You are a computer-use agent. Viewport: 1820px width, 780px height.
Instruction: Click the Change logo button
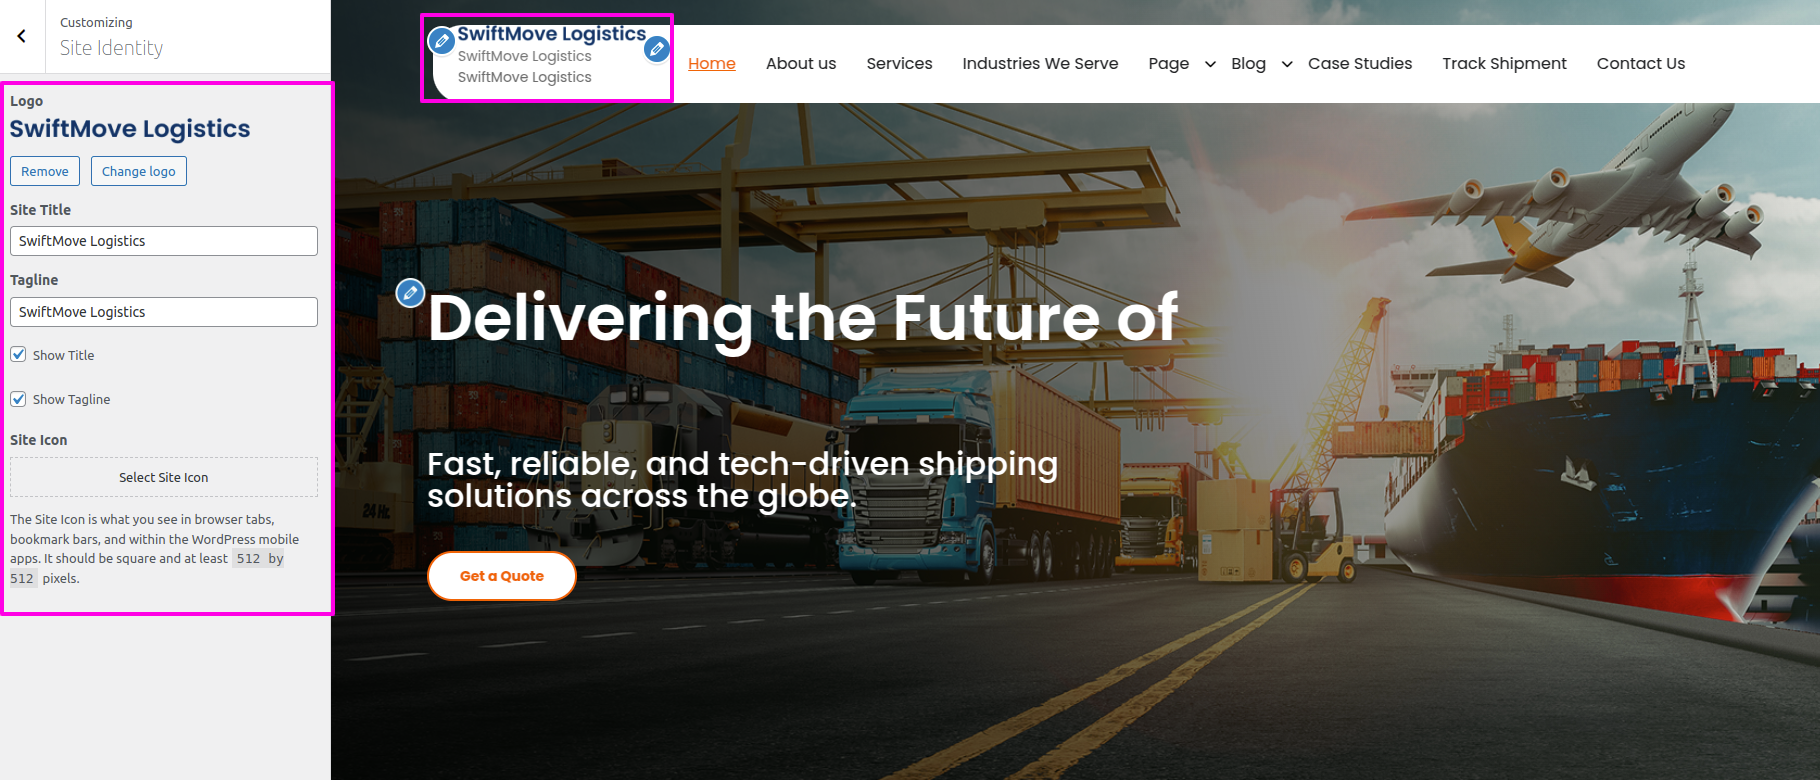click(139, 171)
